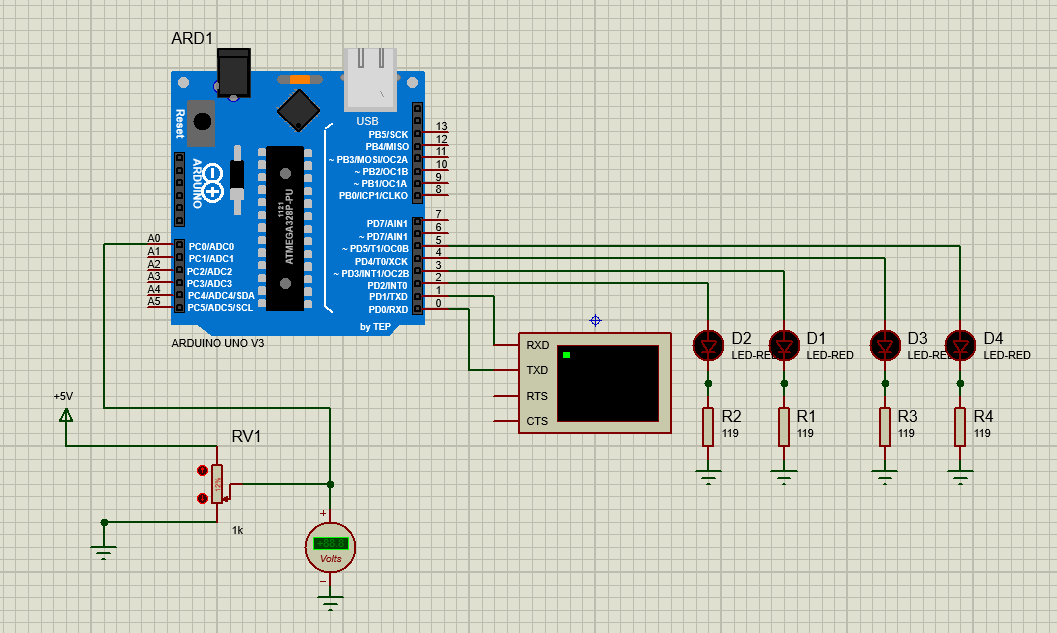Select LED D4 diode symbol

coord(961,346)
